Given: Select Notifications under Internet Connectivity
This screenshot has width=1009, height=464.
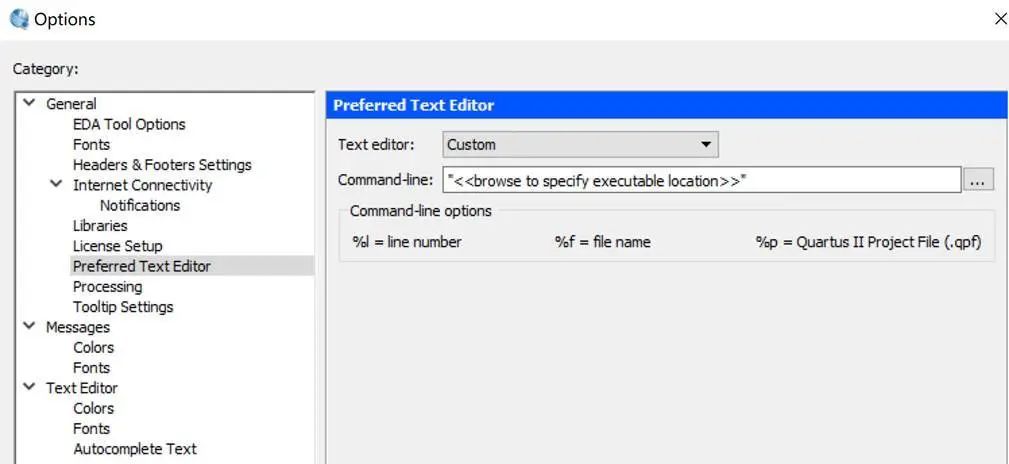Looking at the screenshot, I should [140, 206].
